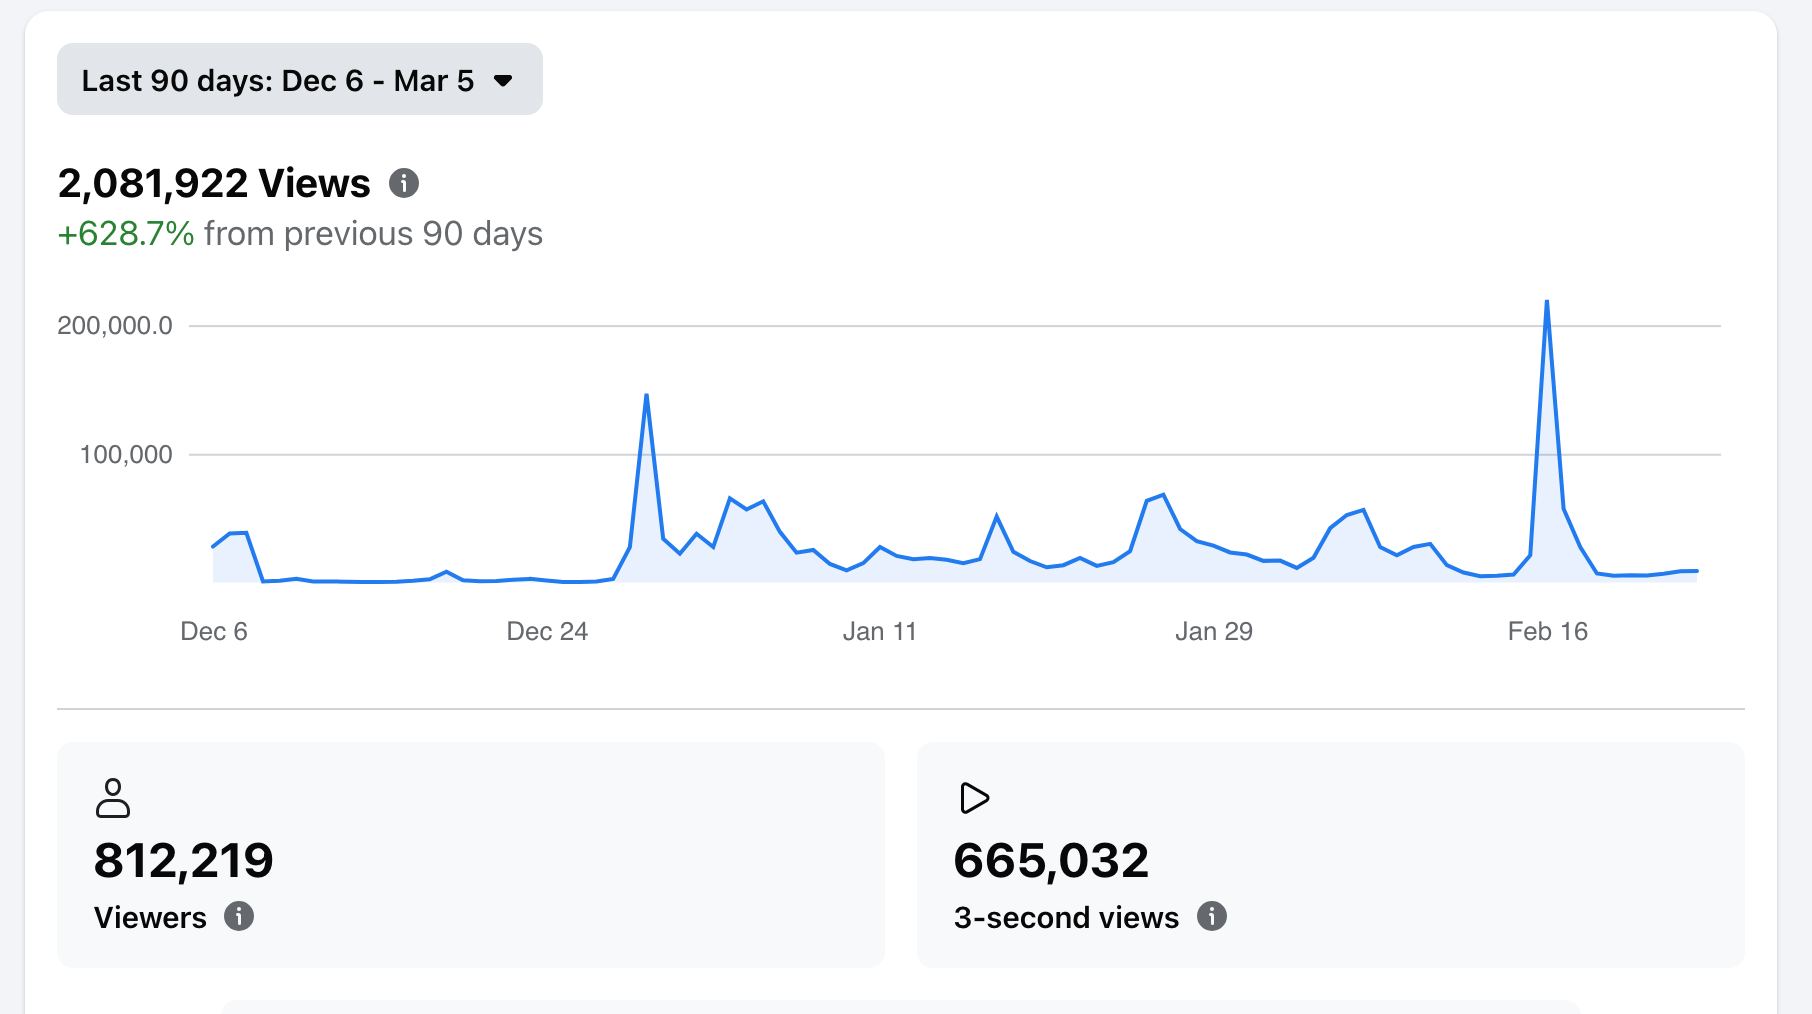Click the 200,000.0 y-axis label

click(115, 325)
